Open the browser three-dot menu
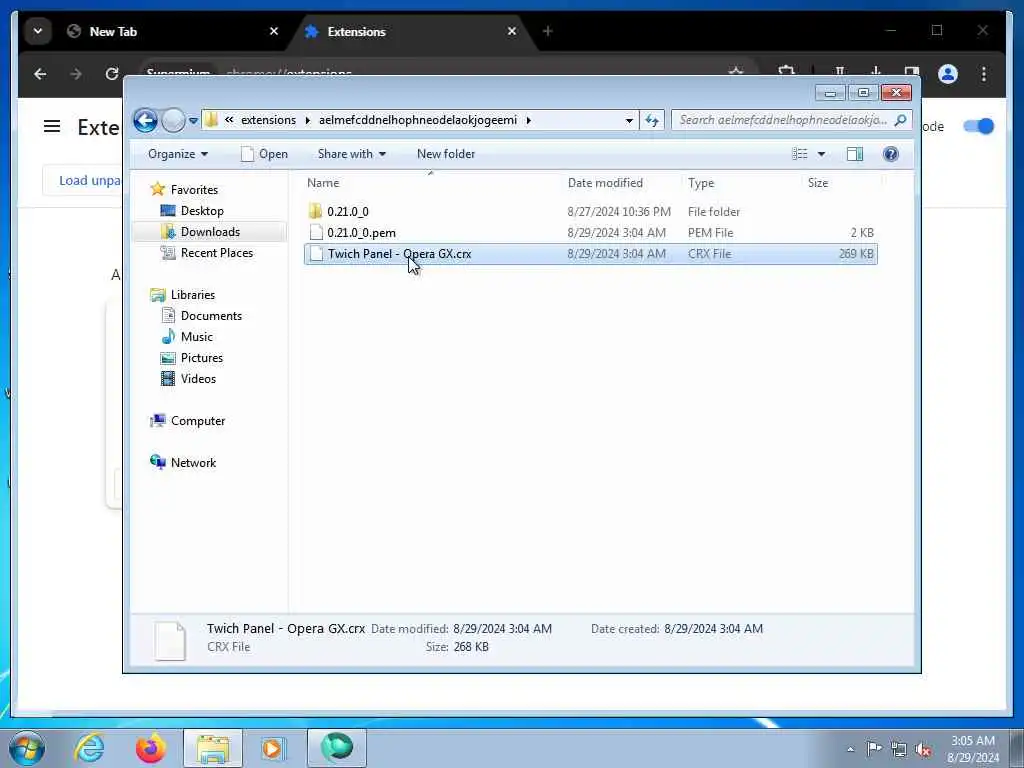The width and height of the screenshot is (1024, 768). click(984, 74)
